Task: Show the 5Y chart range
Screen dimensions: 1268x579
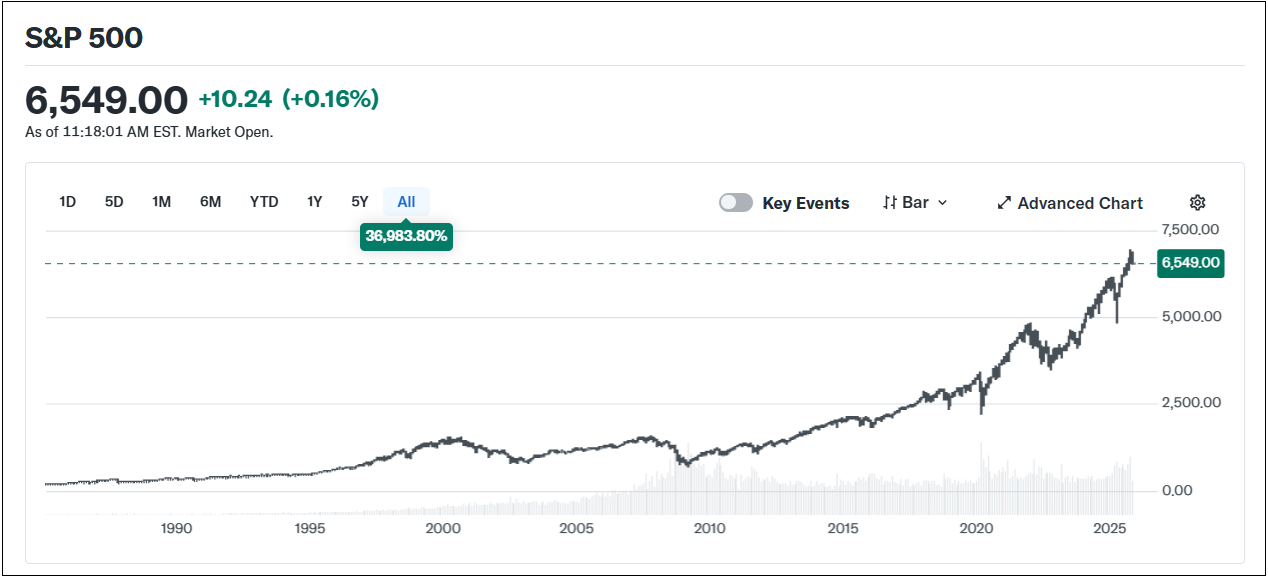Action: (x=360, y=202)
